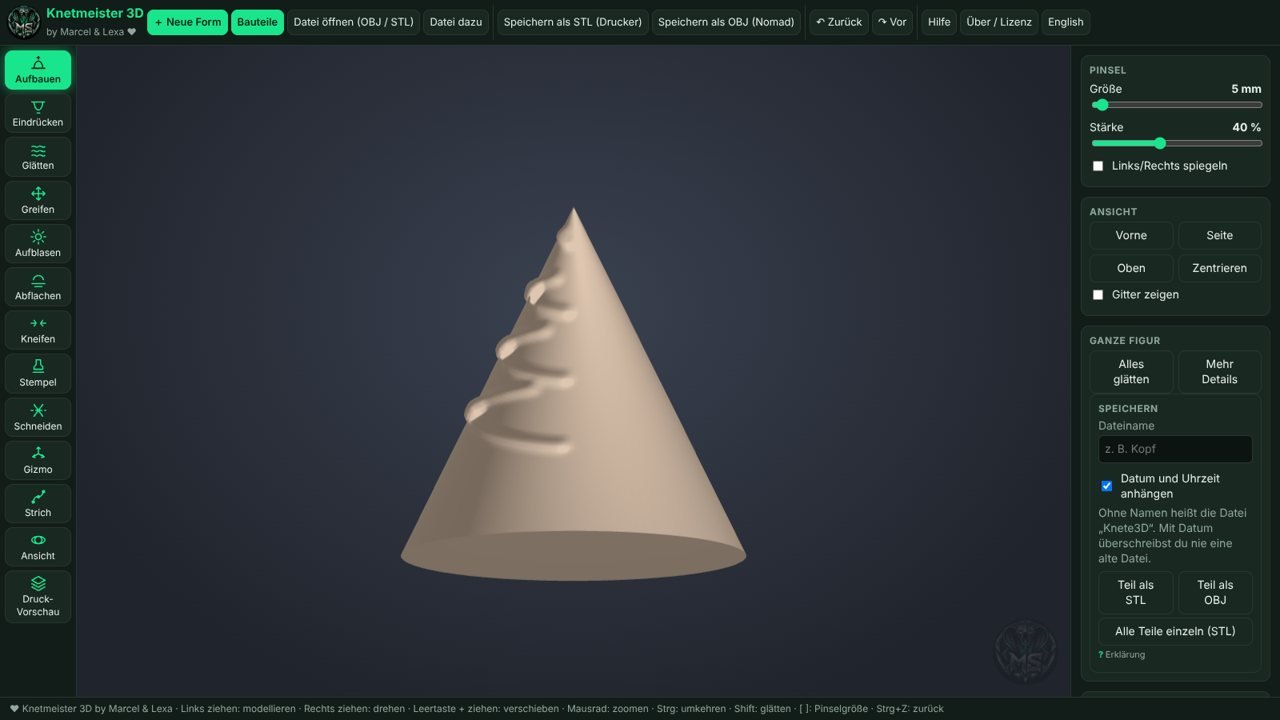Screen dimensions: 1280x720
Task: Switch to the Oben view
Action: [1131, 268]
